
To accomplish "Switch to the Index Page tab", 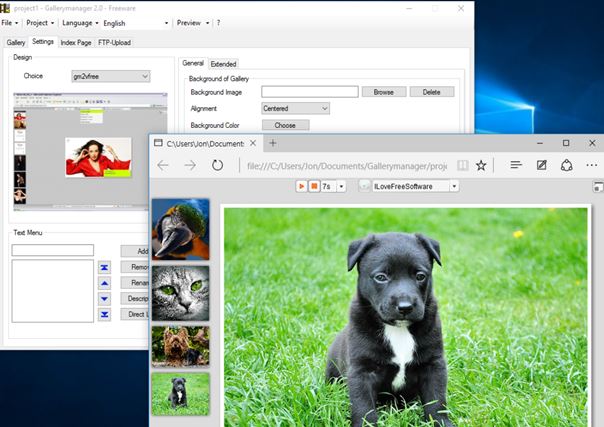I will (x=76, y=43).
